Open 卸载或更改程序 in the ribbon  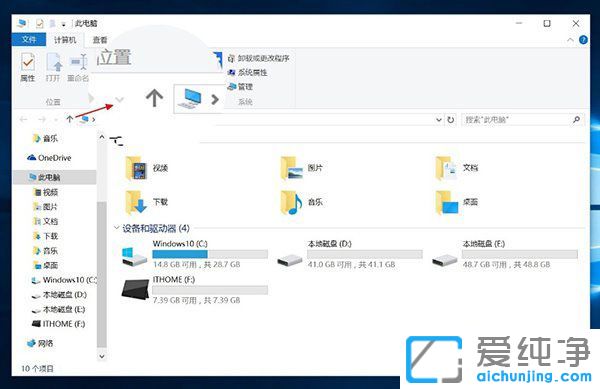pos(259,58)
